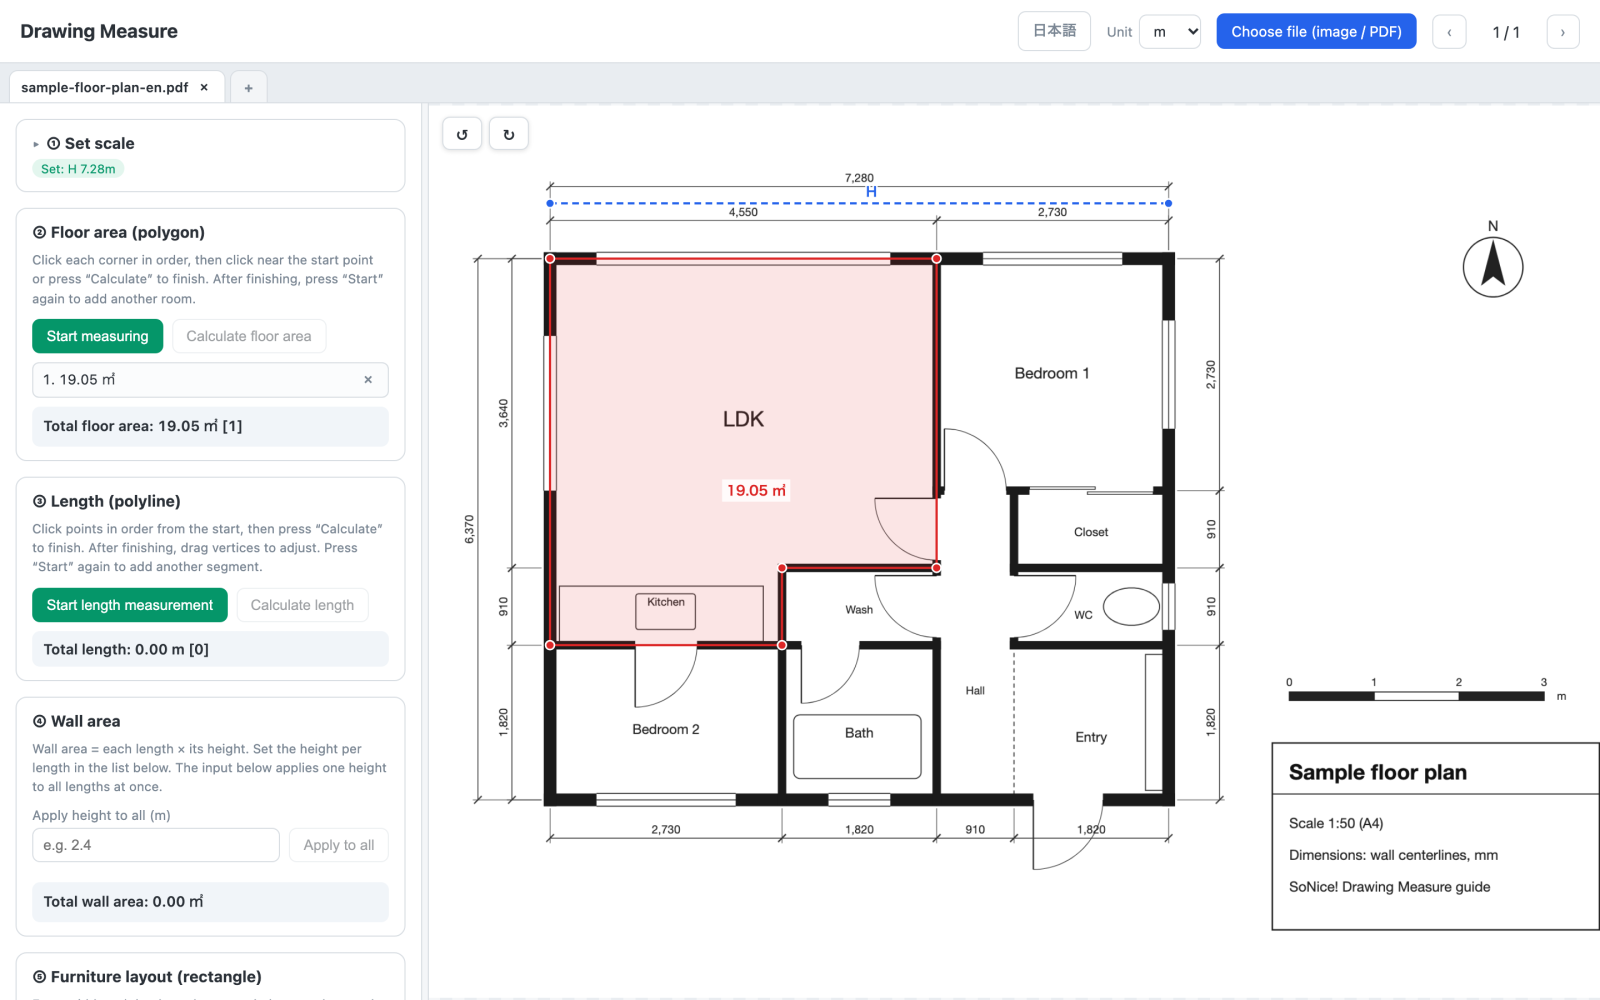The image size is (1600, 1000).
Task: Click Calculate floor area button
Action: 249,336
